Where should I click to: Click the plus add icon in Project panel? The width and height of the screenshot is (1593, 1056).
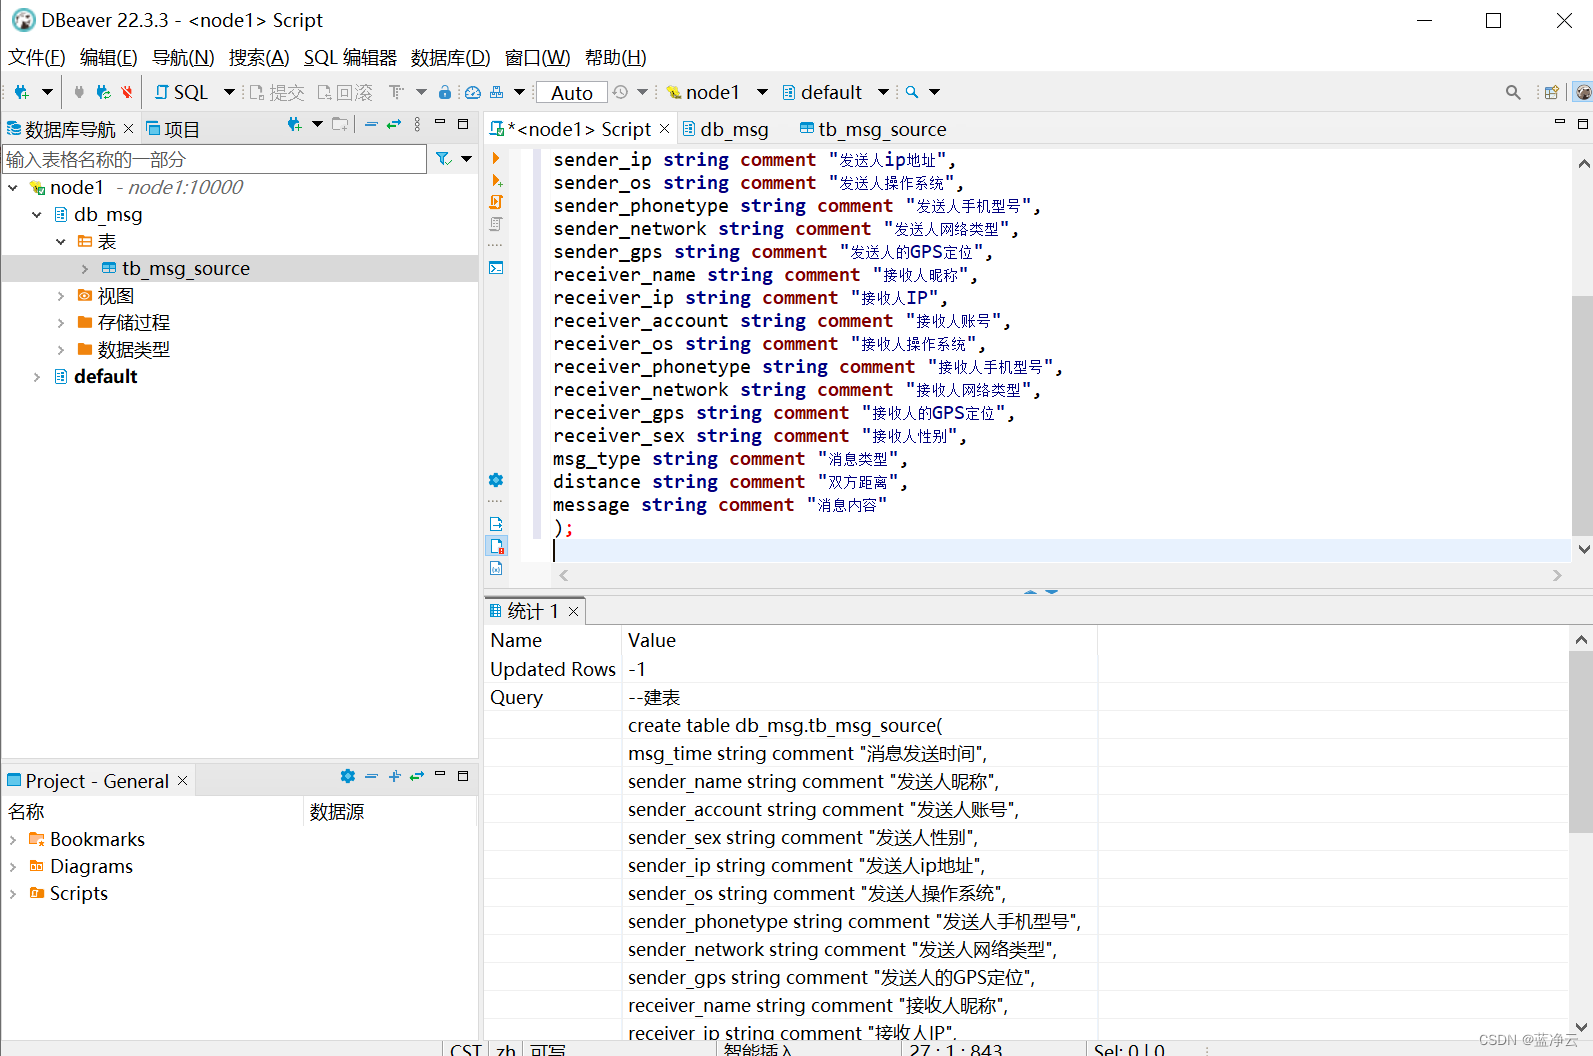pyautogui.click(x=394, y=776)
